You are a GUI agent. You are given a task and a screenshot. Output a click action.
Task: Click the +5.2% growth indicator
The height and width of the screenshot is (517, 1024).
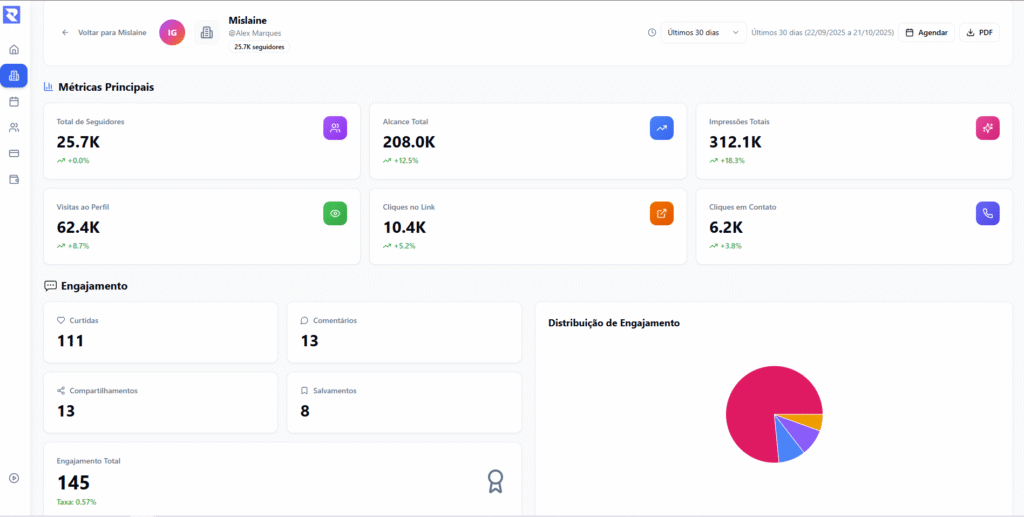pos(399,246)
